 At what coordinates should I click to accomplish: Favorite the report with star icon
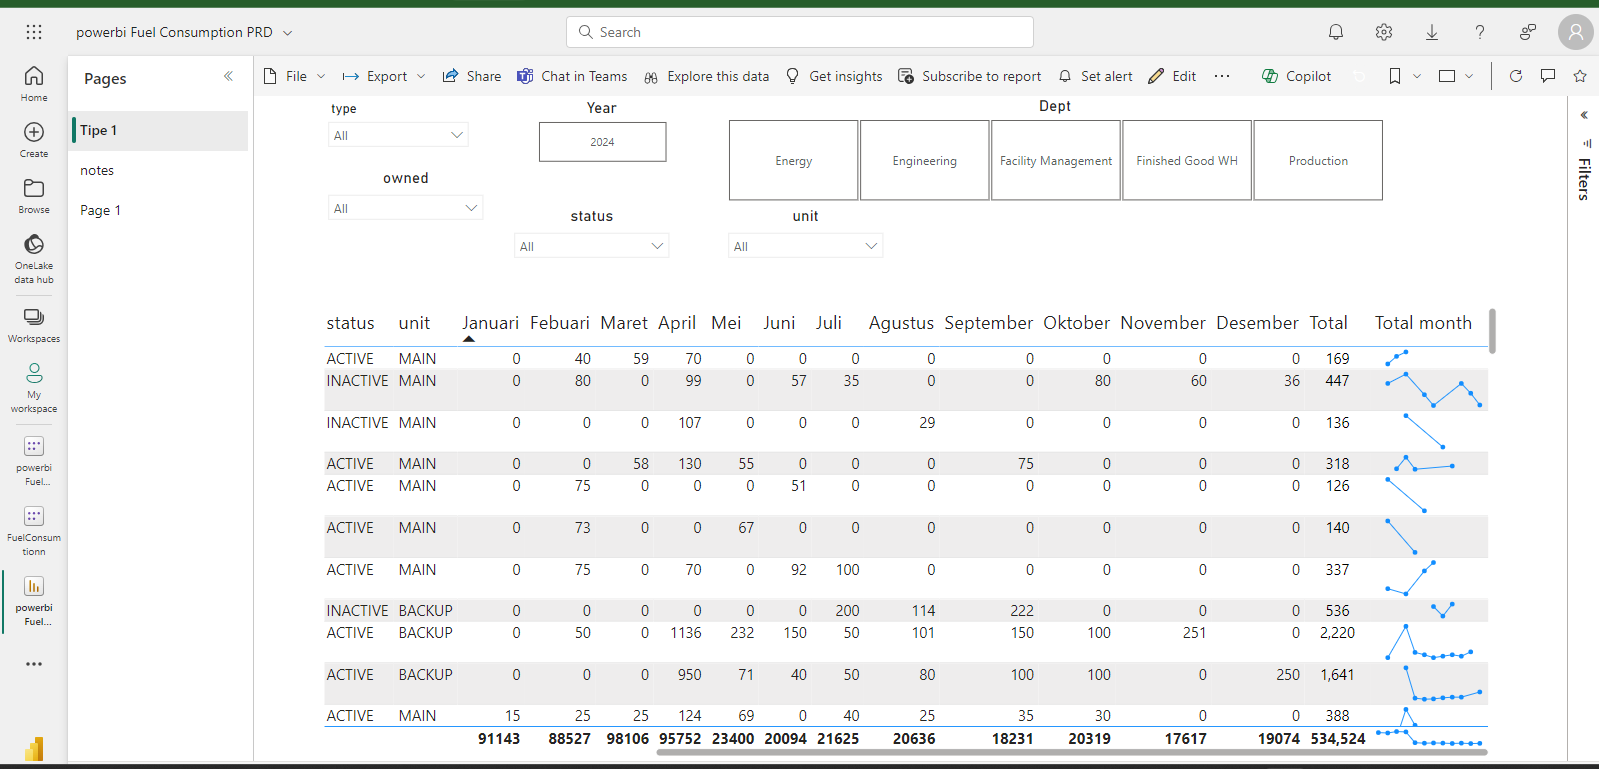[1580, 76]
